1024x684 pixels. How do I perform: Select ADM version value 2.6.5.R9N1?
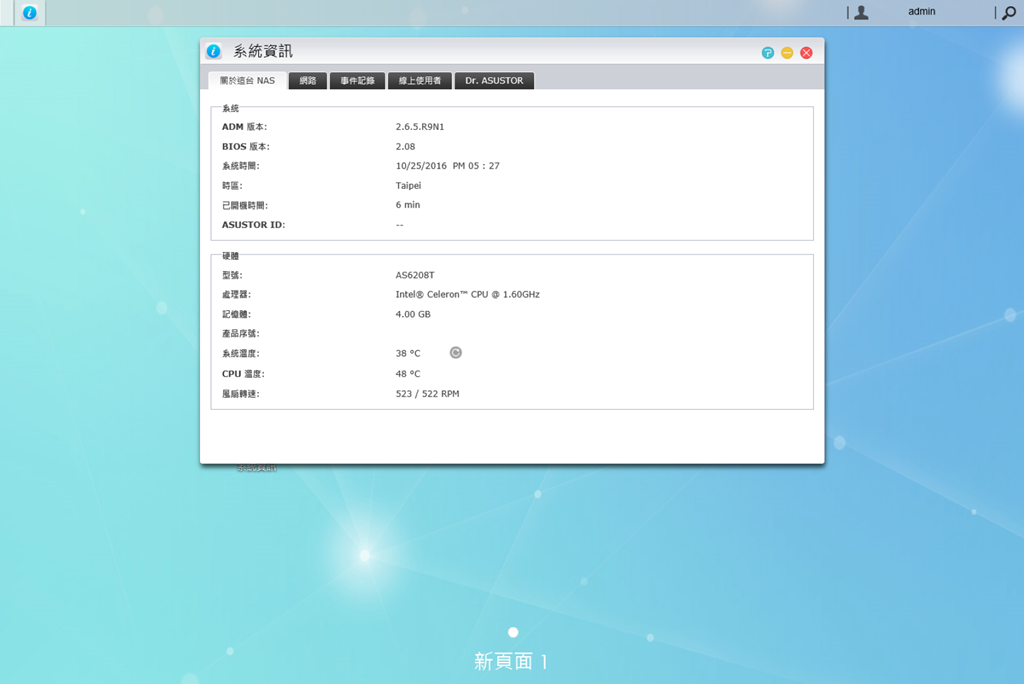[x=420, y=127]
